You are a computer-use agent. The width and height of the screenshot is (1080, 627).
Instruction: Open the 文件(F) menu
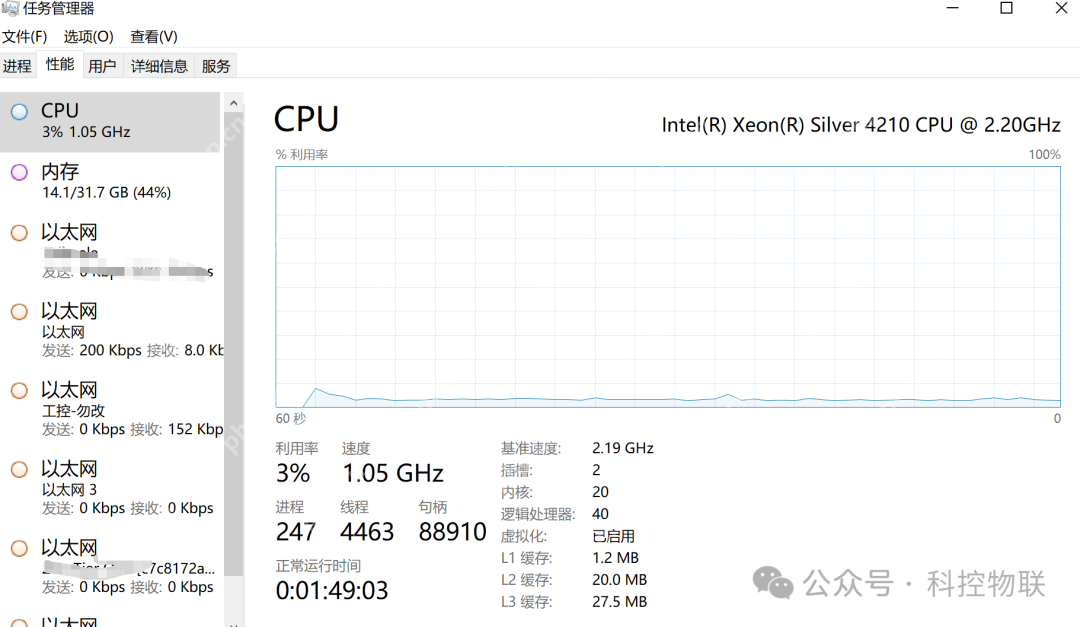tap(25, 37)
